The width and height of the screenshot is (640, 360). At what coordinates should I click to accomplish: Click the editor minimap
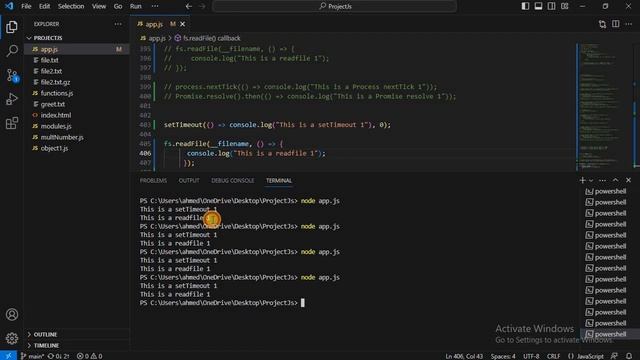point(604,107)
